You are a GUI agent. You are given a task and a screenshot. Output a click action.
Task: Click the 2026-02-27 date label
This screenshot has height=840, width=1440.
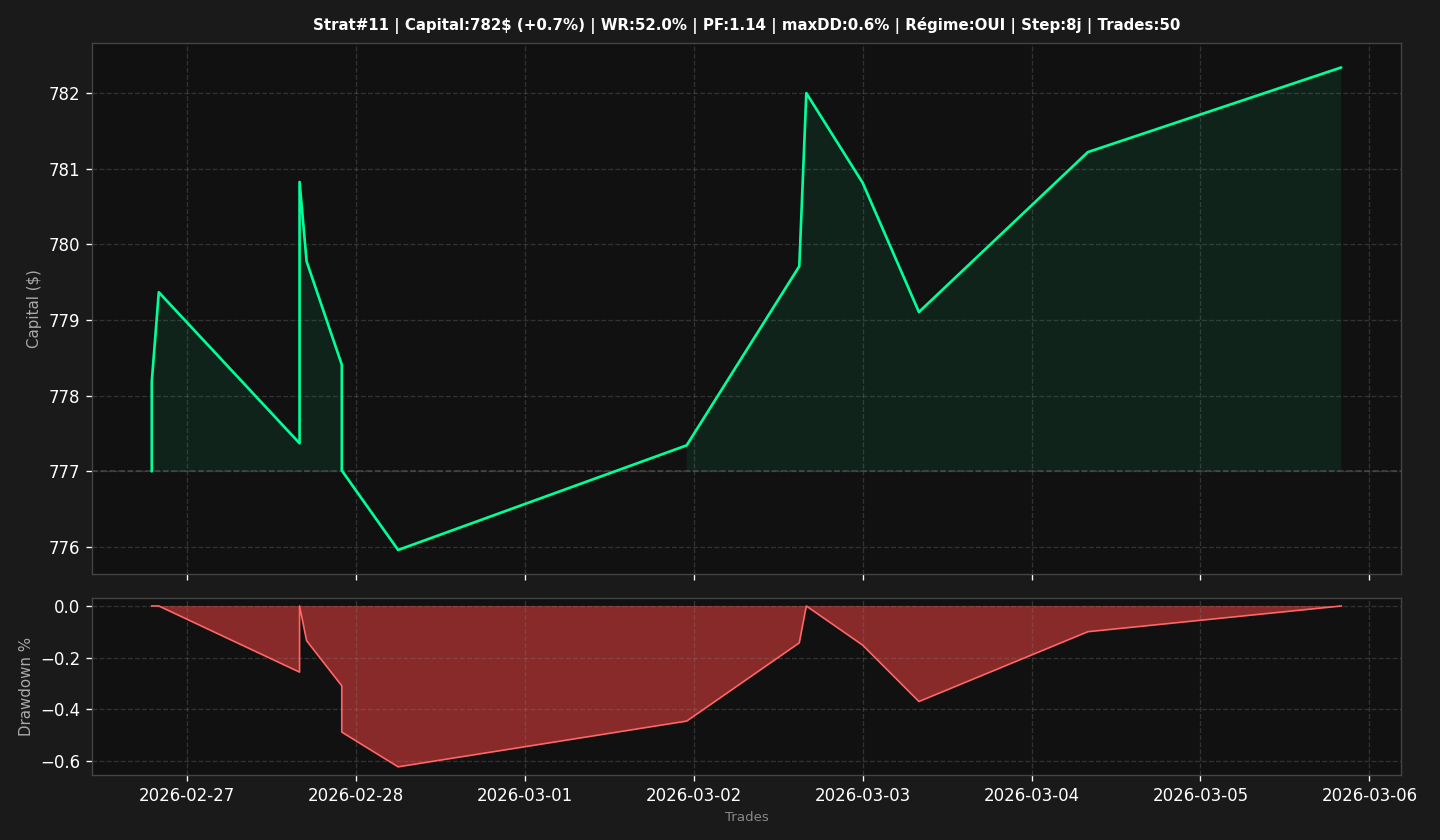pyautogui.click(x=187, y=796)
